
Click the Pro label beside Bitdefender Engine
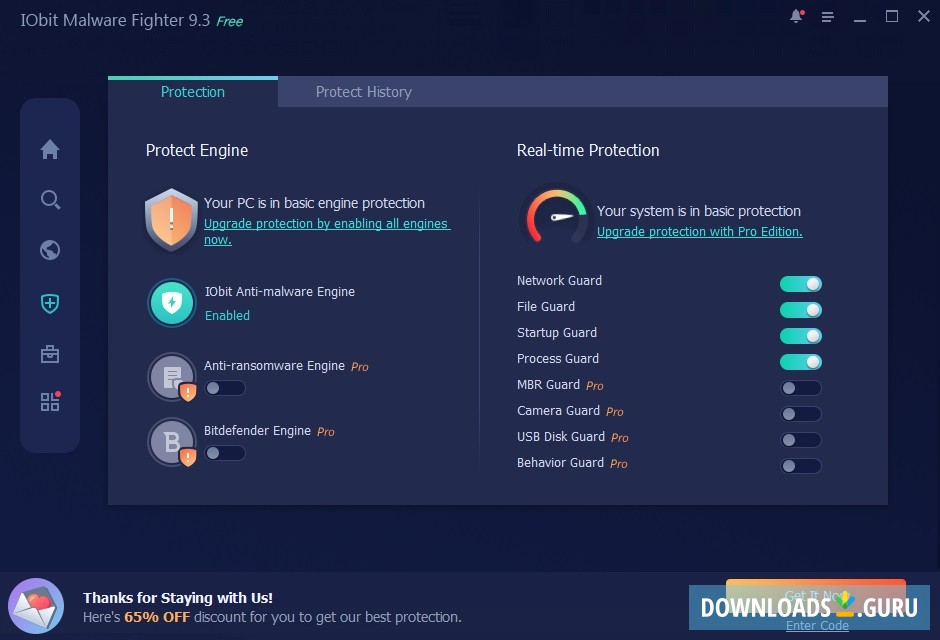326,432
